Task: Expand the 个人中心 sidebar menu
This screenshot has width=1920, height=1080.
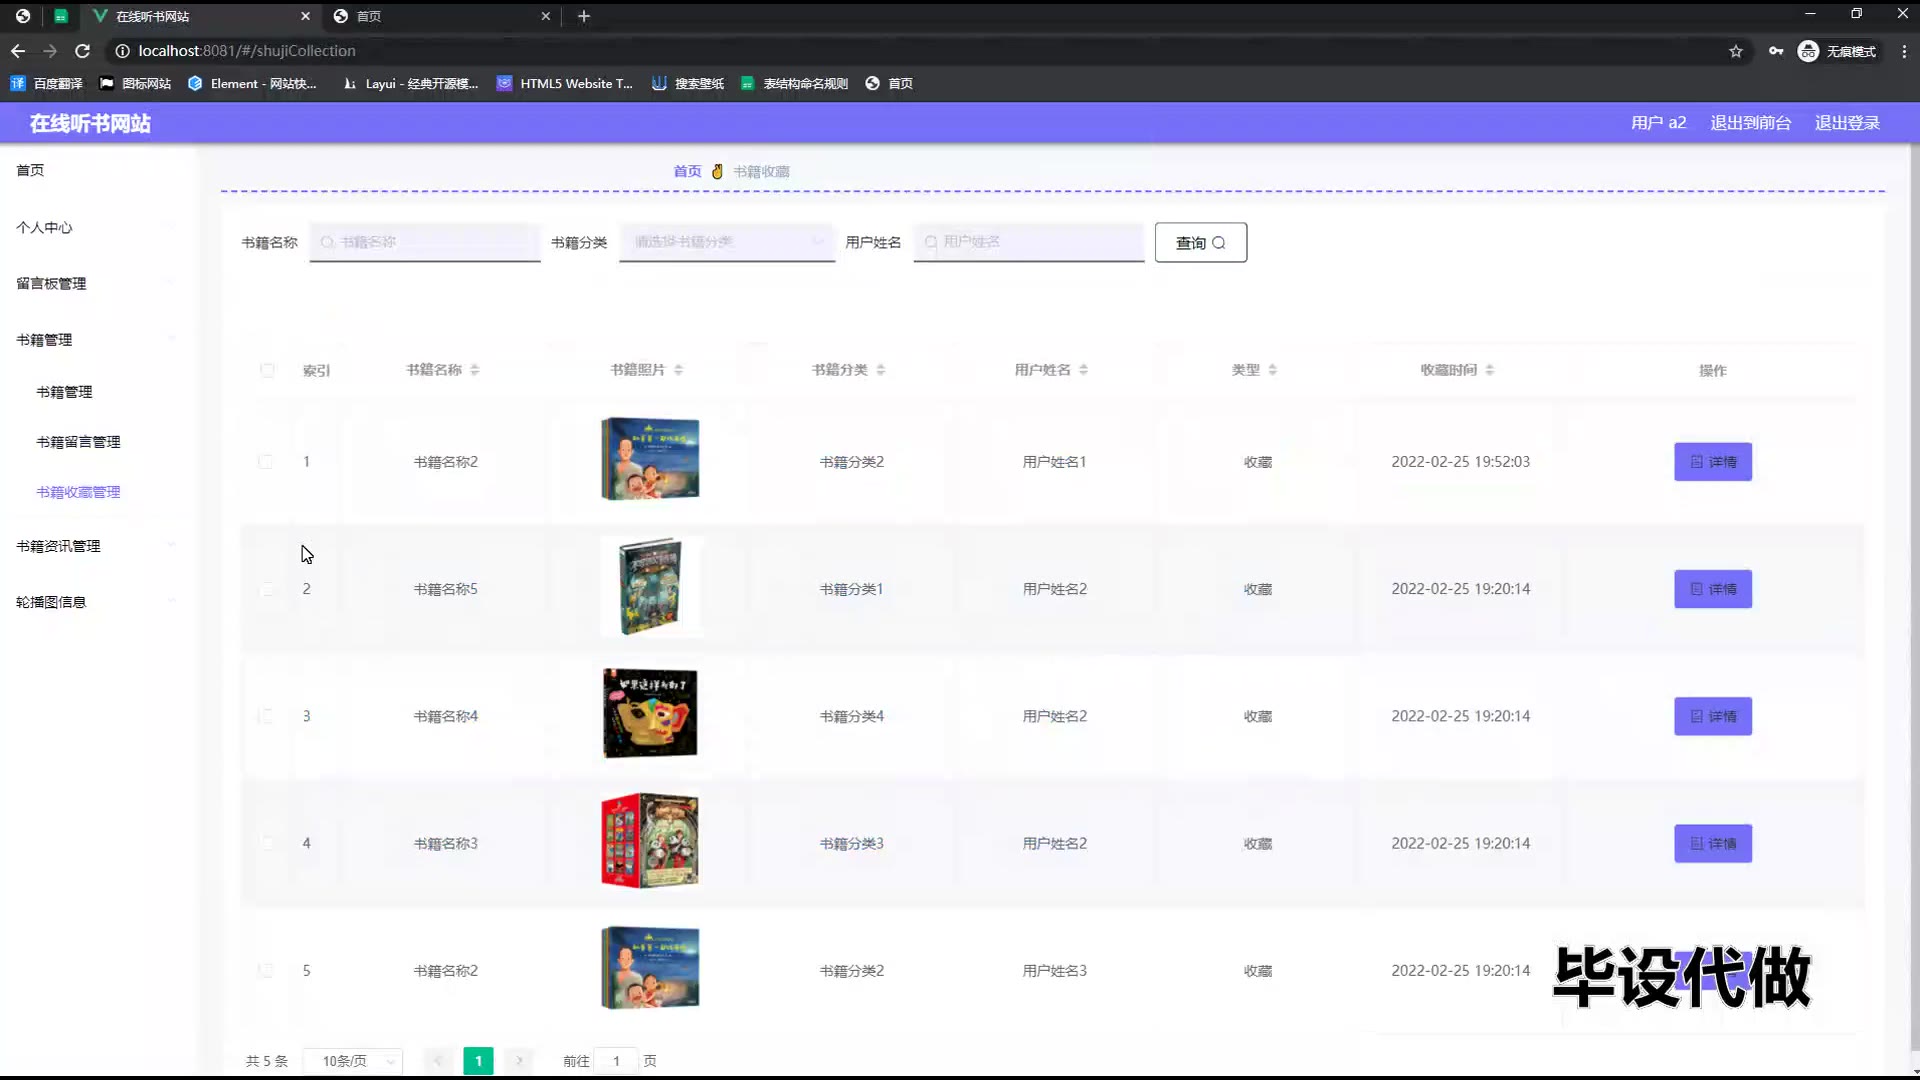Action: (96, 228)
